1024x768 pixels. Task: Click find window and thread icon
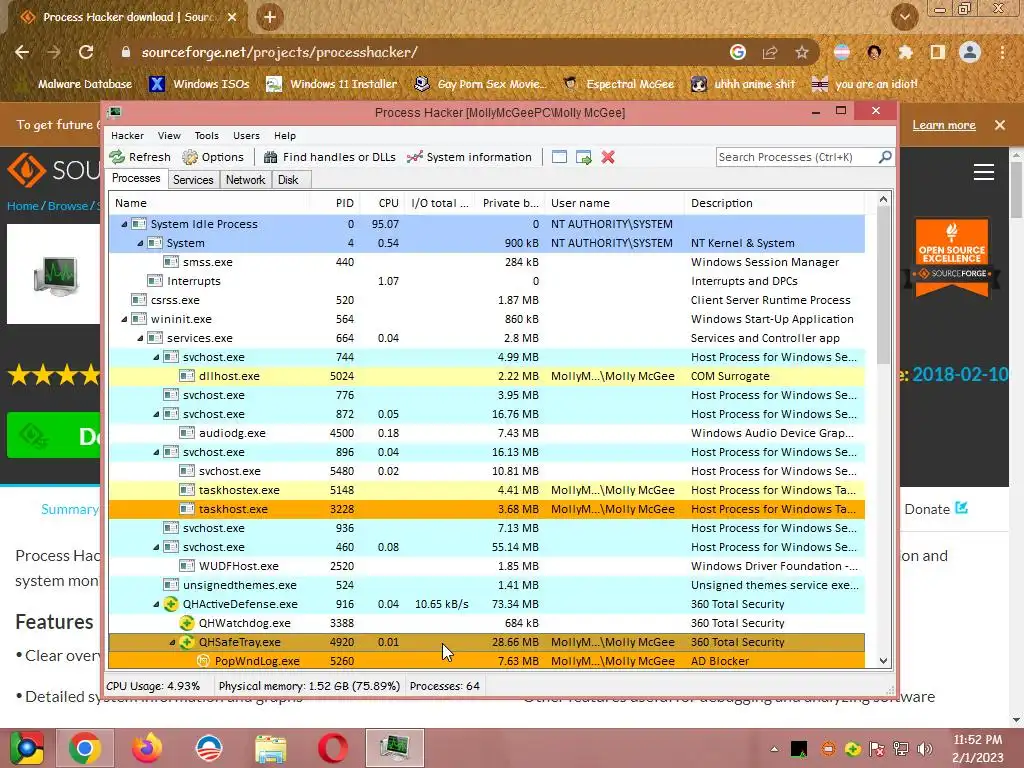coord(584,157)
